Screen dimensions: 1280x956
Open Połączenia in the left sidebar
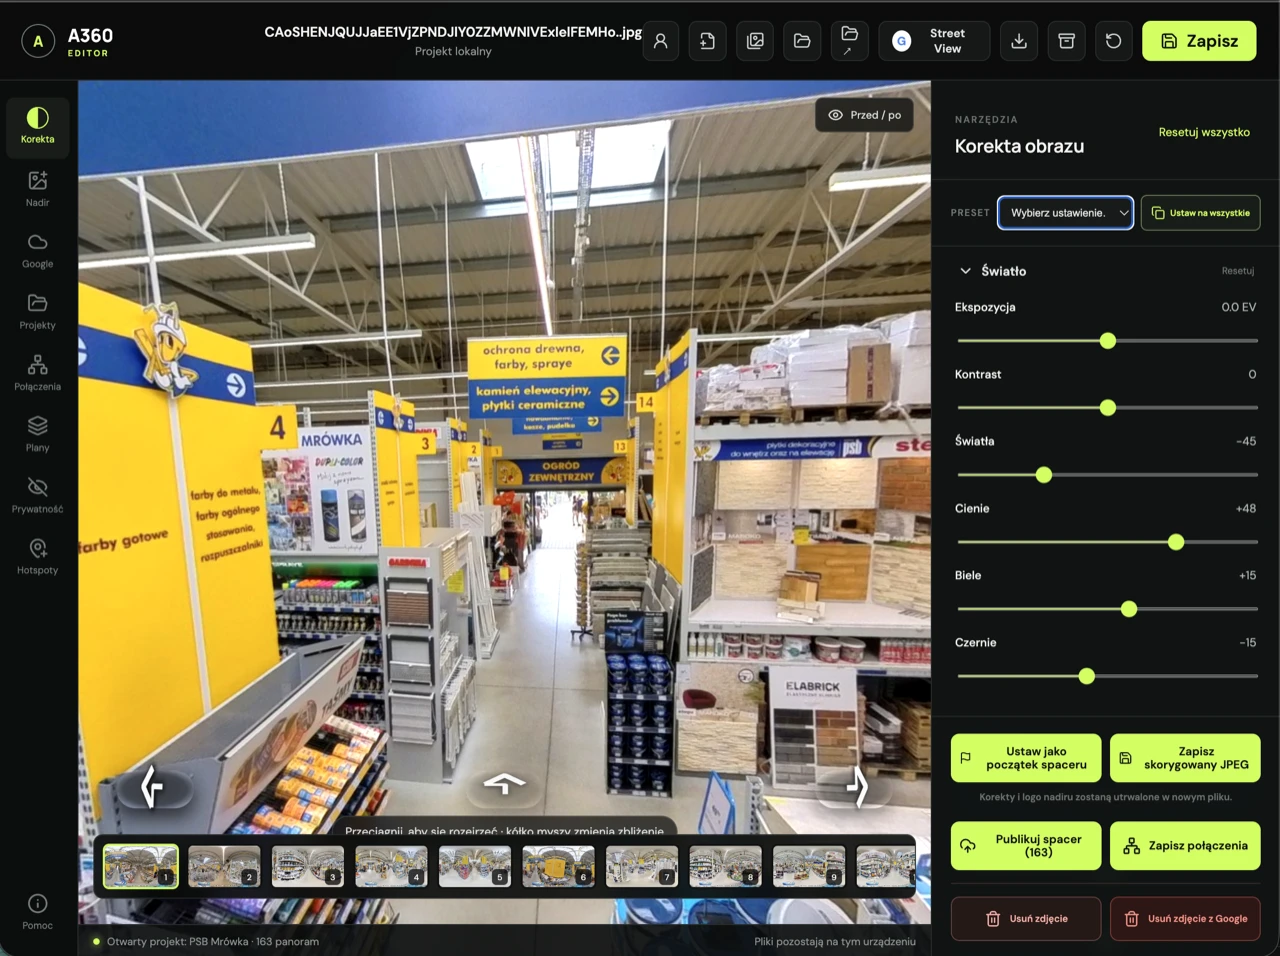(x=38, y=373)
